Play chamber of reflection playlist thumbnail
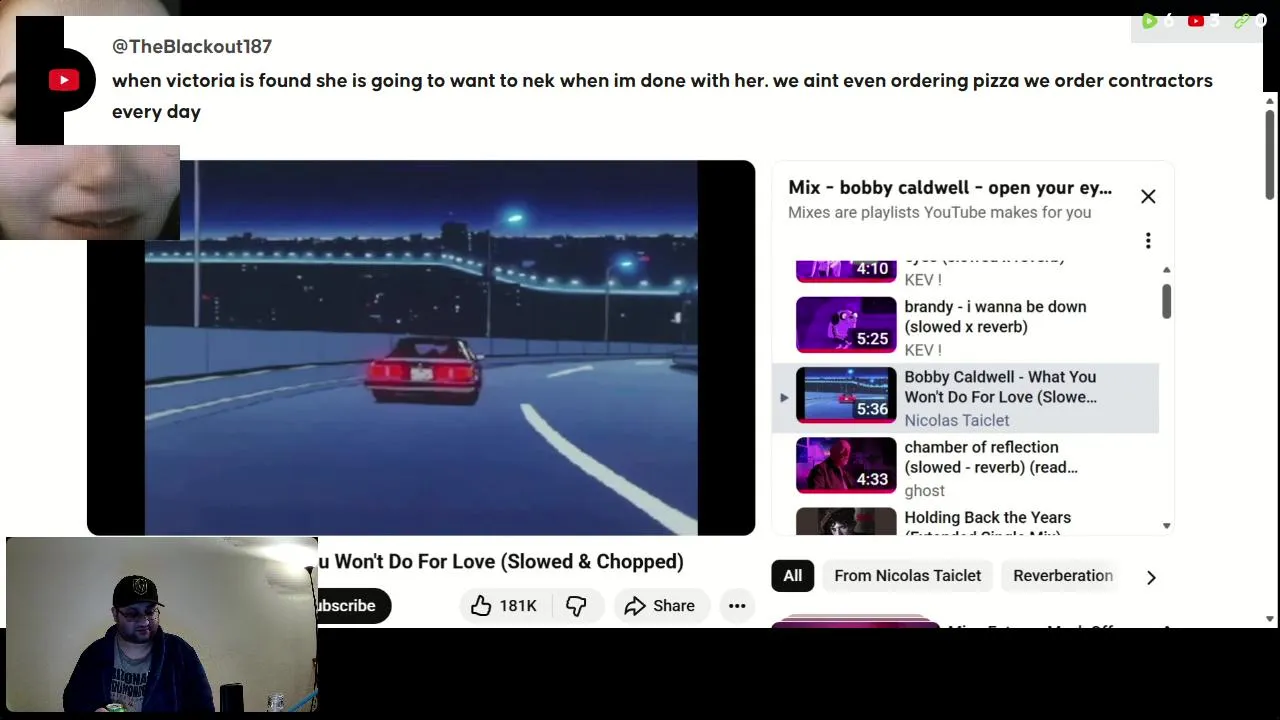The image size is (1280, 720). pos(846,465)
